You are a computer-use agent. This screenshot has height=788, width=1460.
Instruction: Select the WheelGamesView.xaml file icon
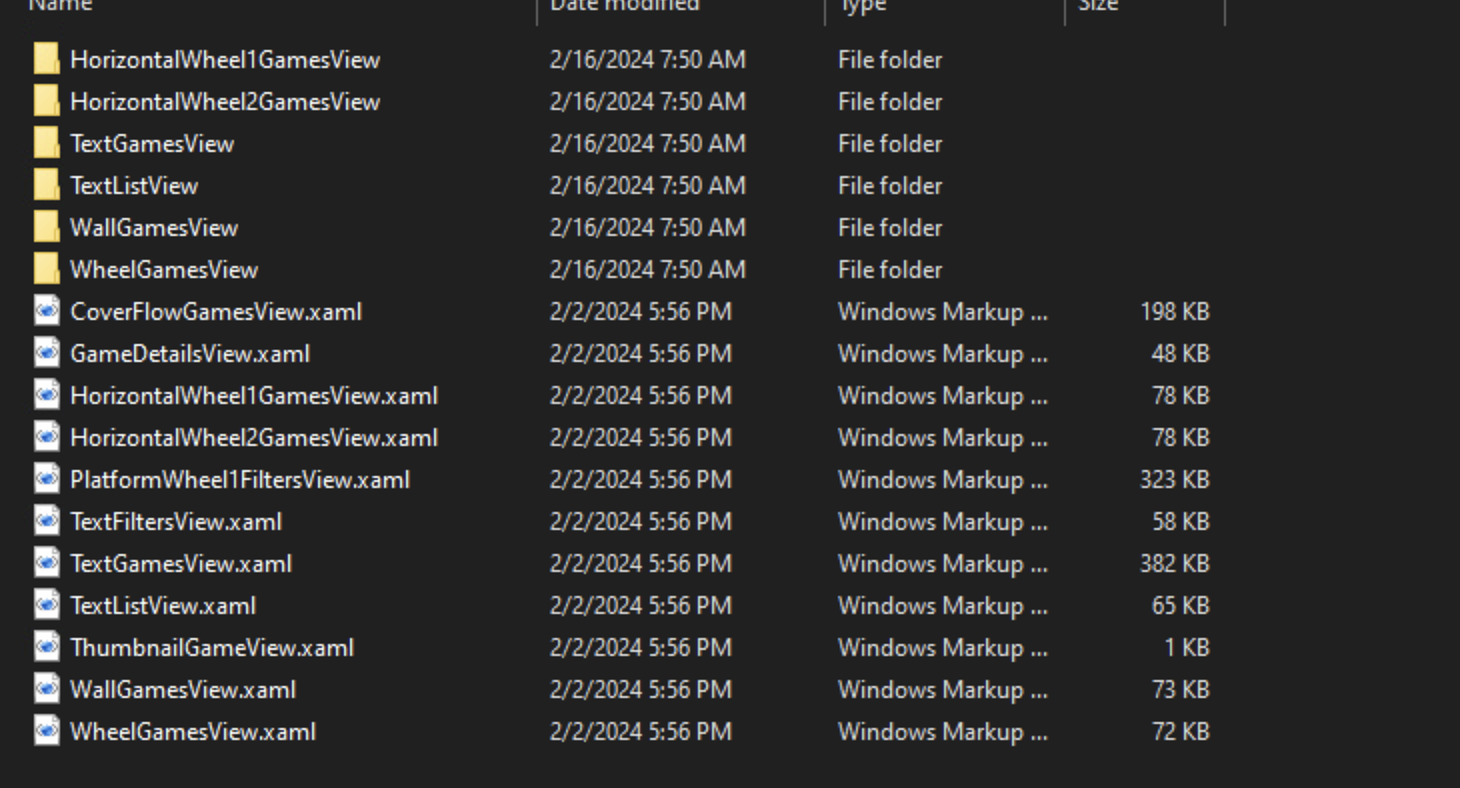click(x=46, y=731)
